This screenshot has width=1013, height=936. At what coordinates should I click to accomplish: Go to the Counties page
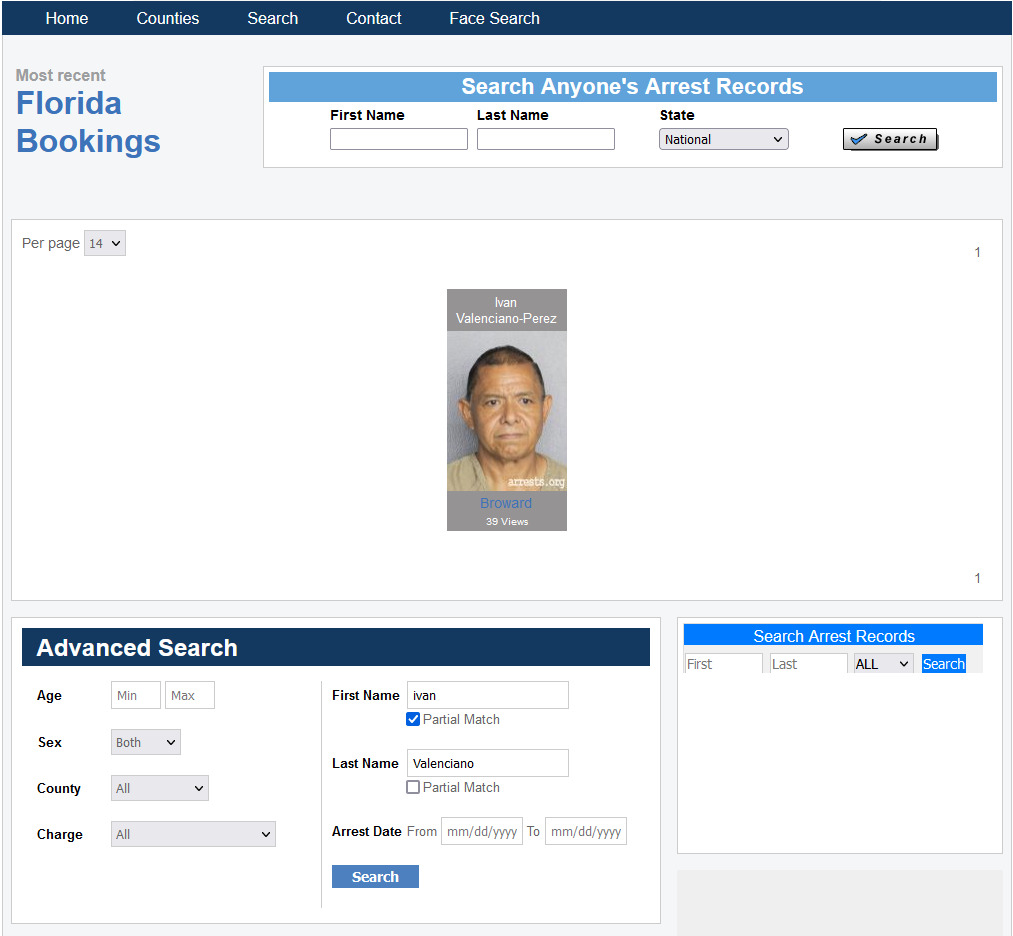pyautogui.click(x=167, y=18)
